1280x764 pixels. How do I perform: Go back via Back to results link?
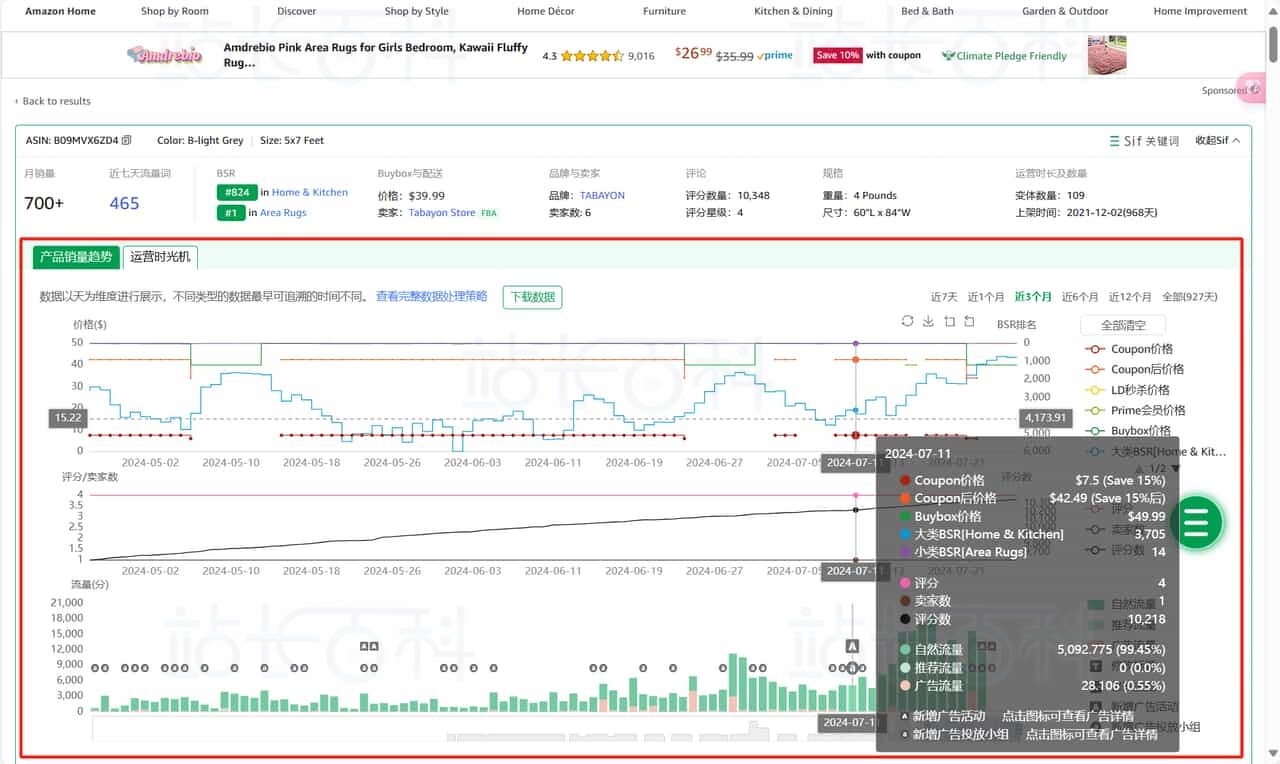click(x=53, y=101)
